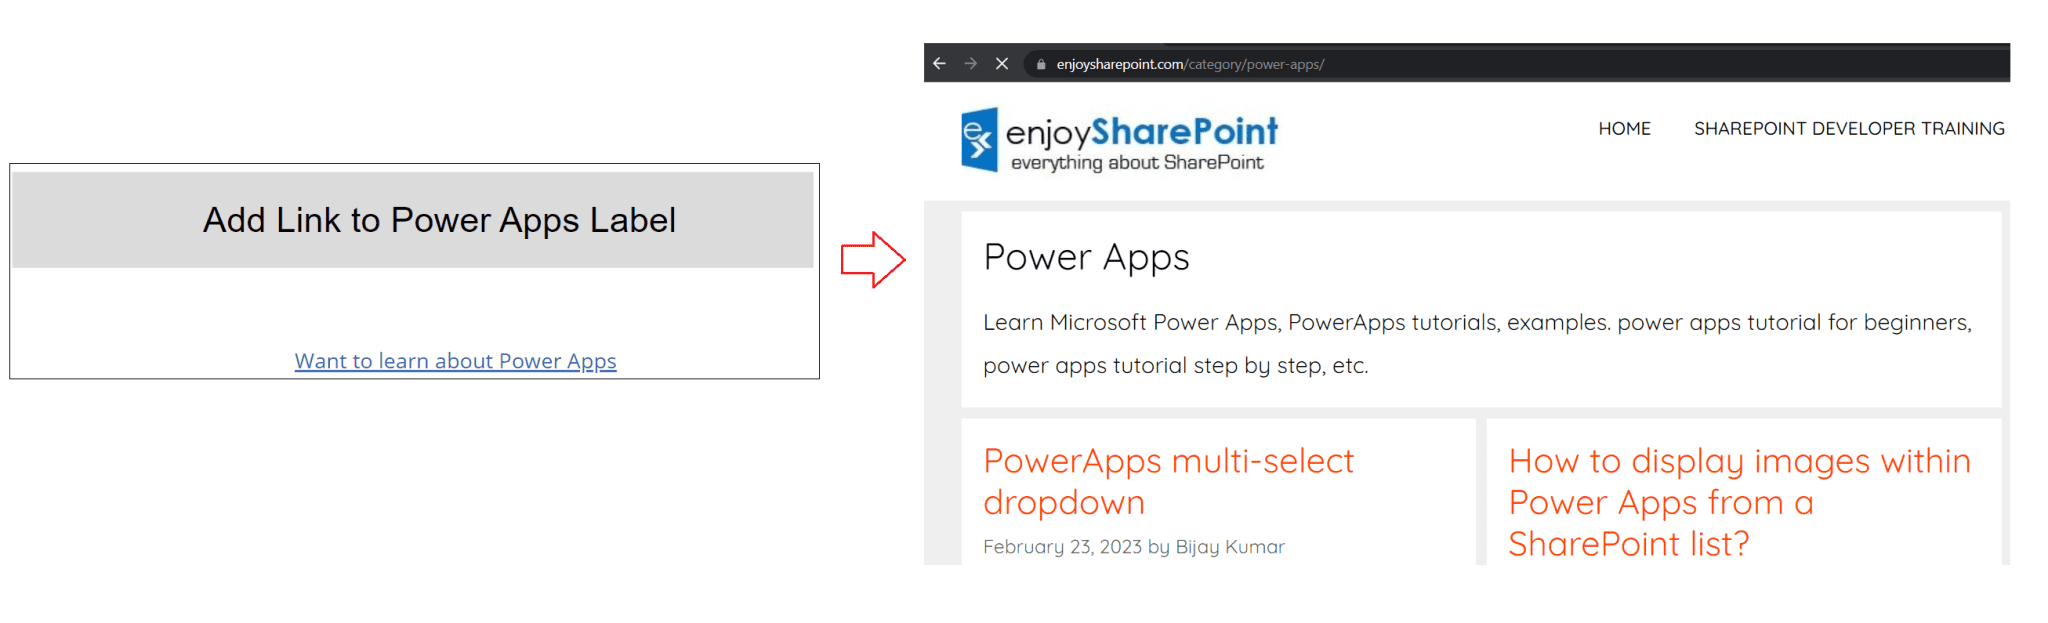Click the X to stop page loading

coord(1002,63)
